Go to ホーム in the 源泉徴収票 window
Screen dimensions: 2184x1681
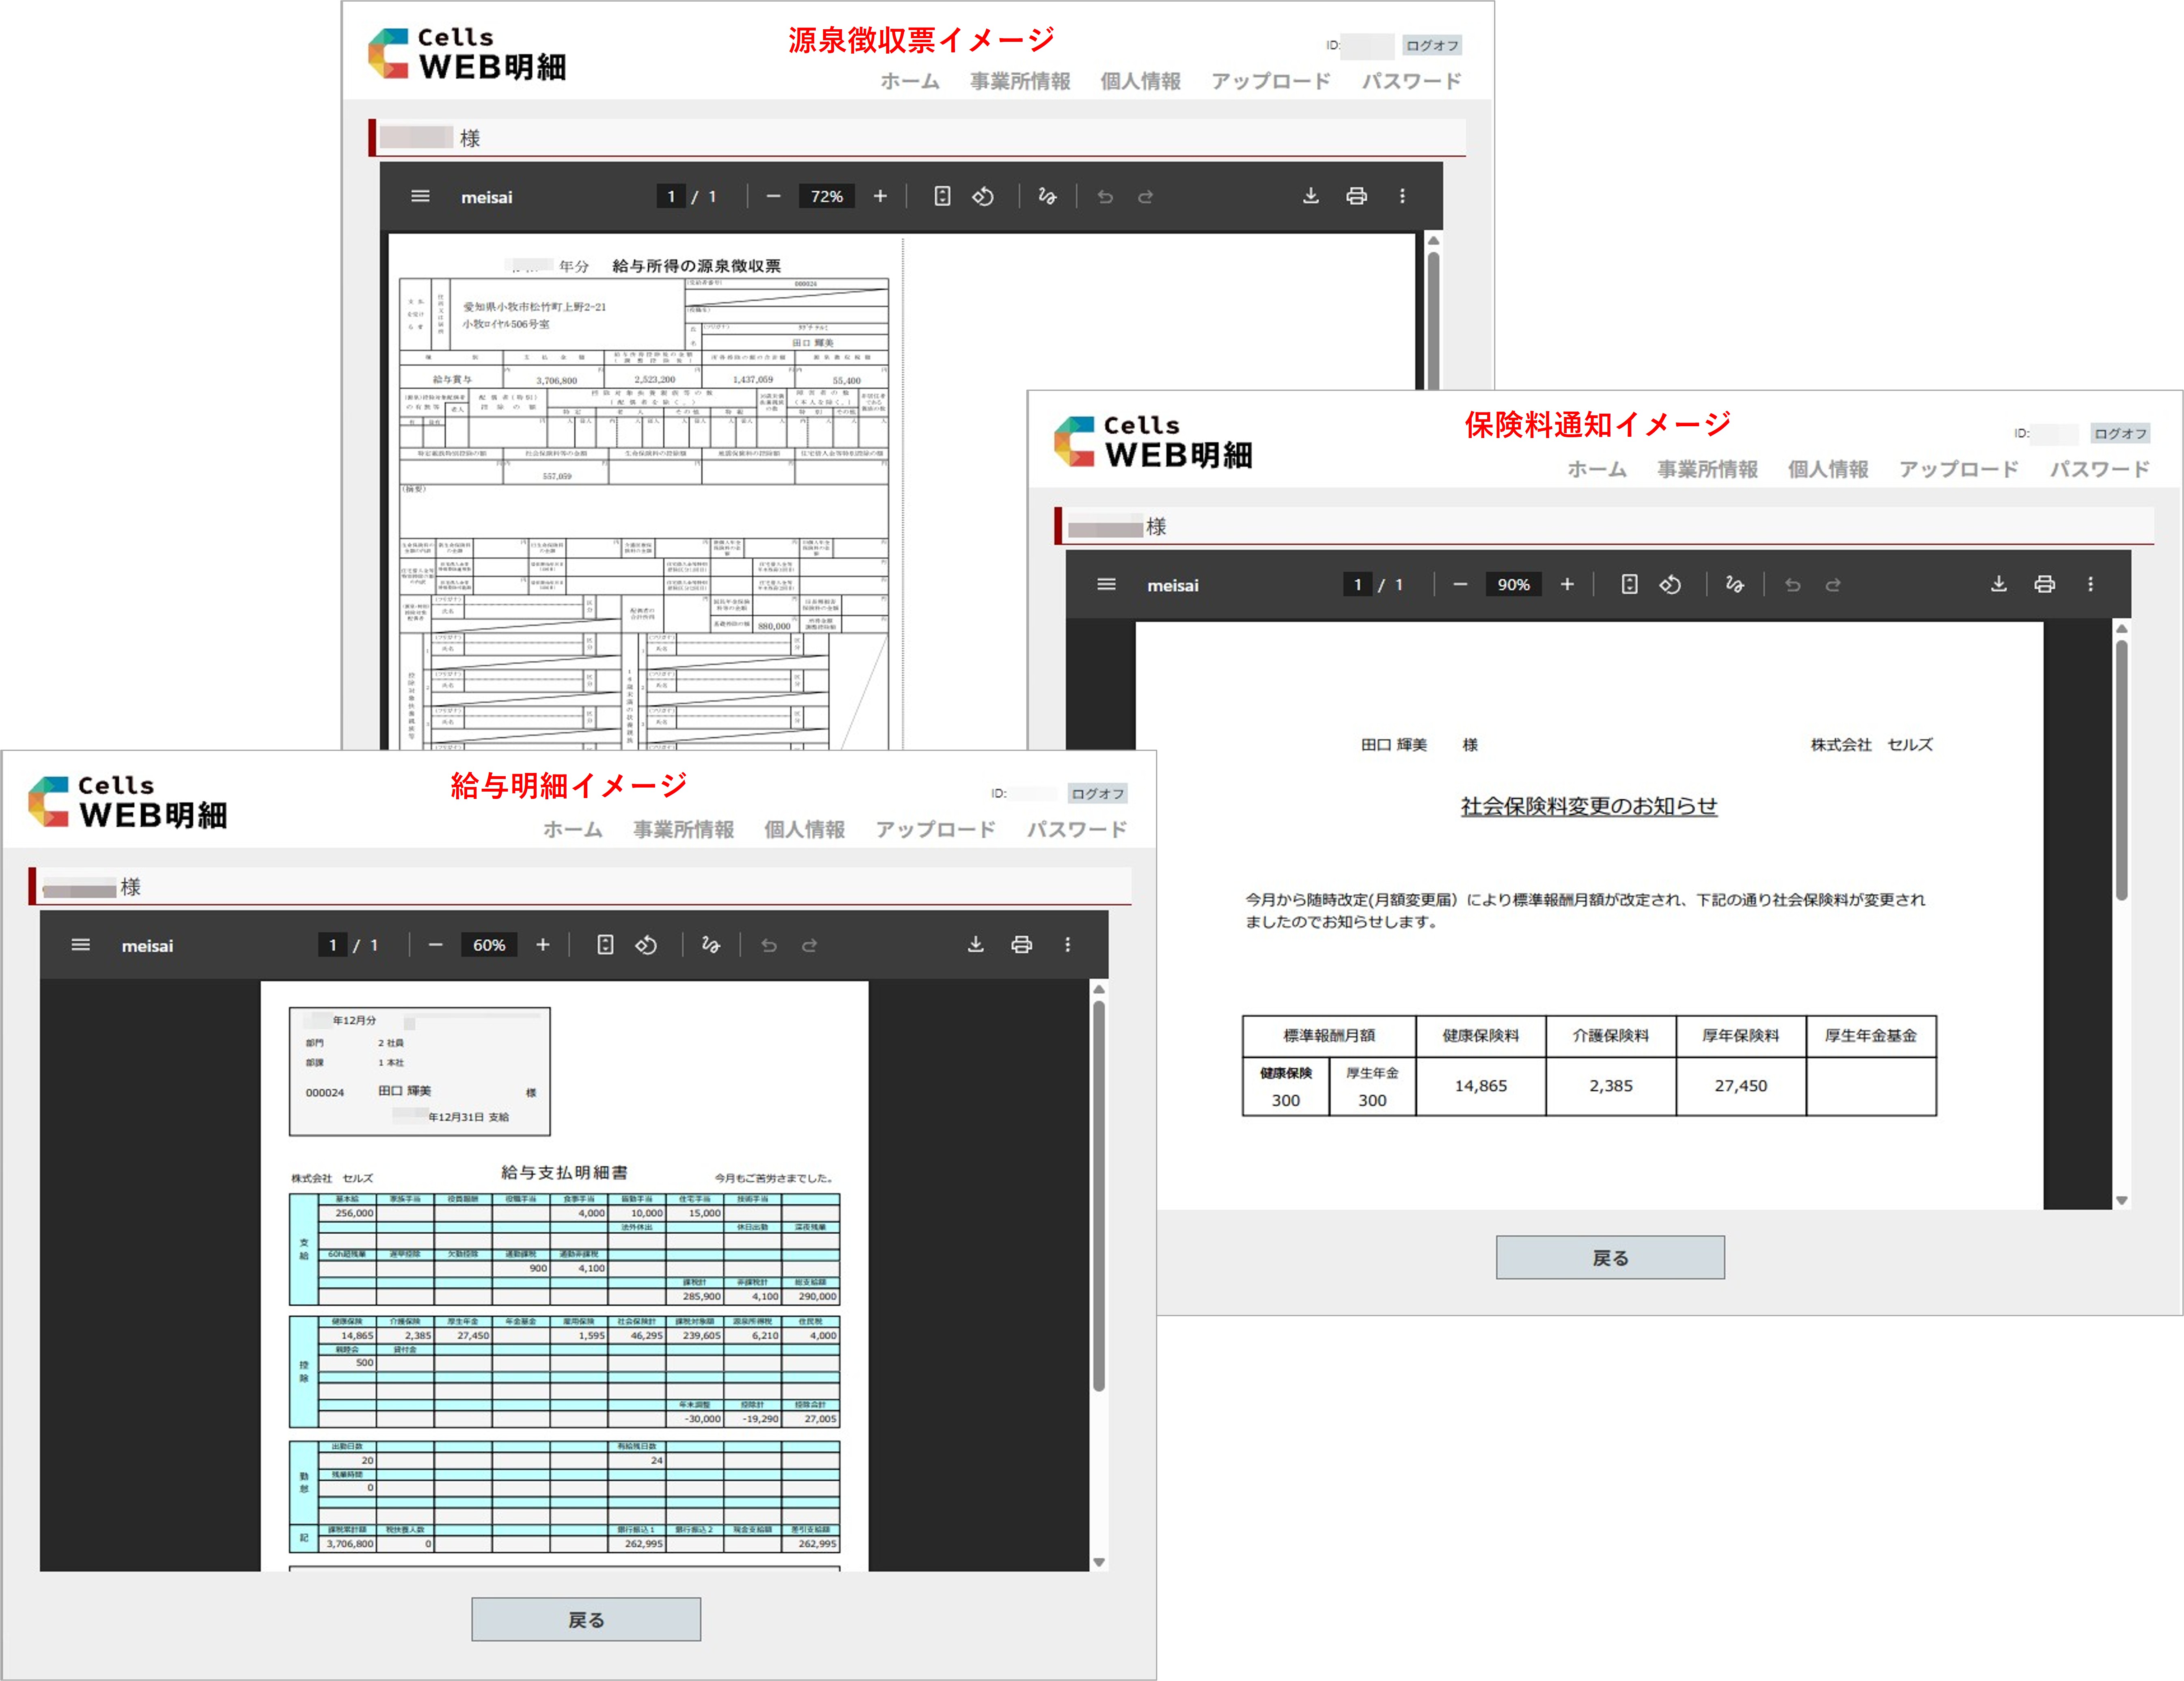909,81
